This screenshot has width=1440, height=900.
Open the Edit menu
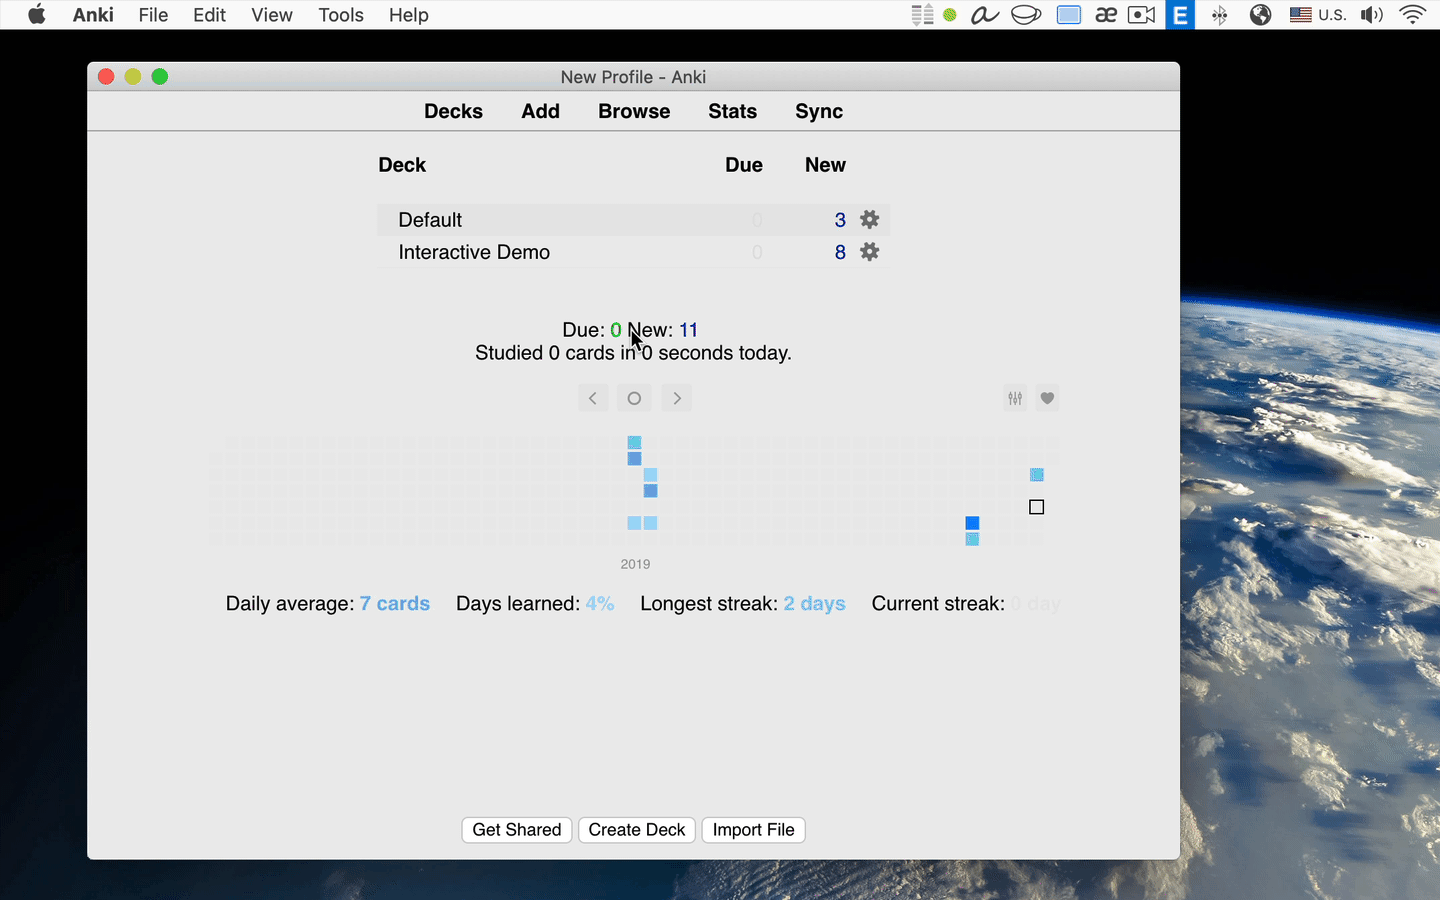point(209,15)
